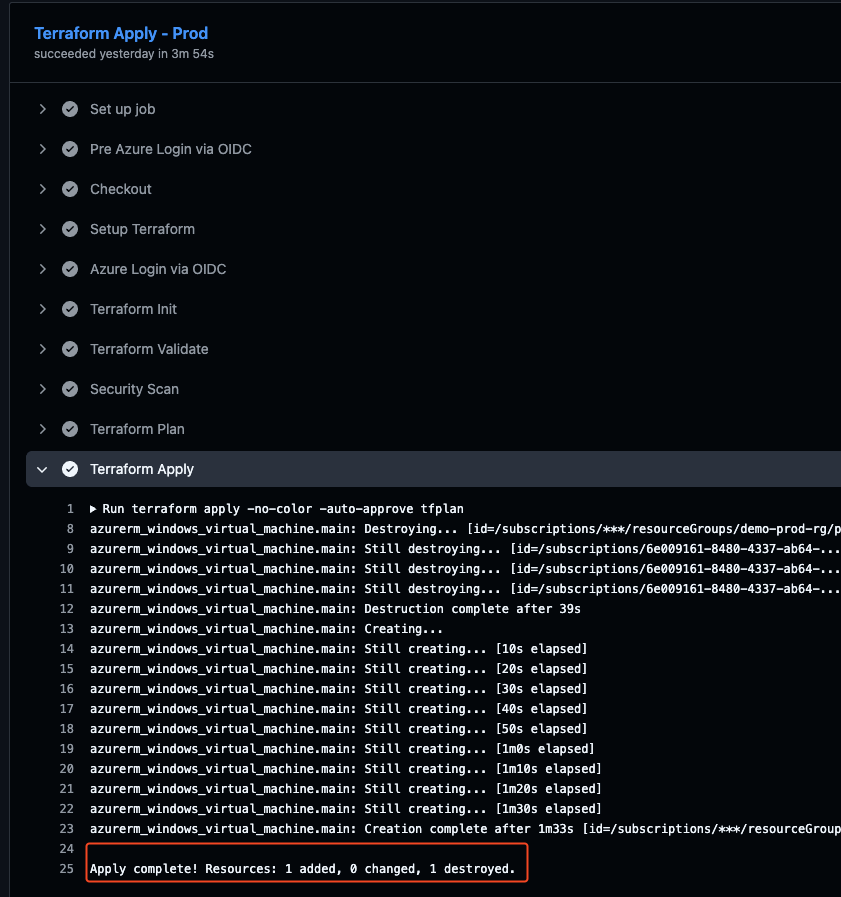Image resolution: width=841 pixels, height=897 pixels.
Task: Collapse the Terraform Apply step chevron
Action: pyautogui.click(x=42, y=469)
